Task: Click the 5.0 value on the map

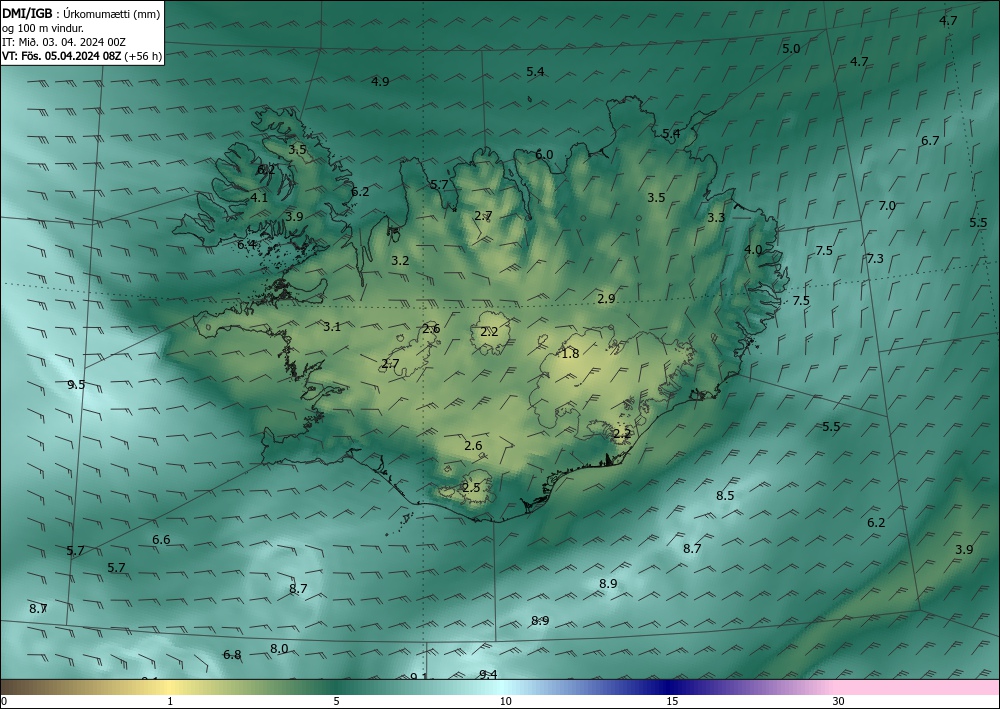Action: (x=791, y=49)
